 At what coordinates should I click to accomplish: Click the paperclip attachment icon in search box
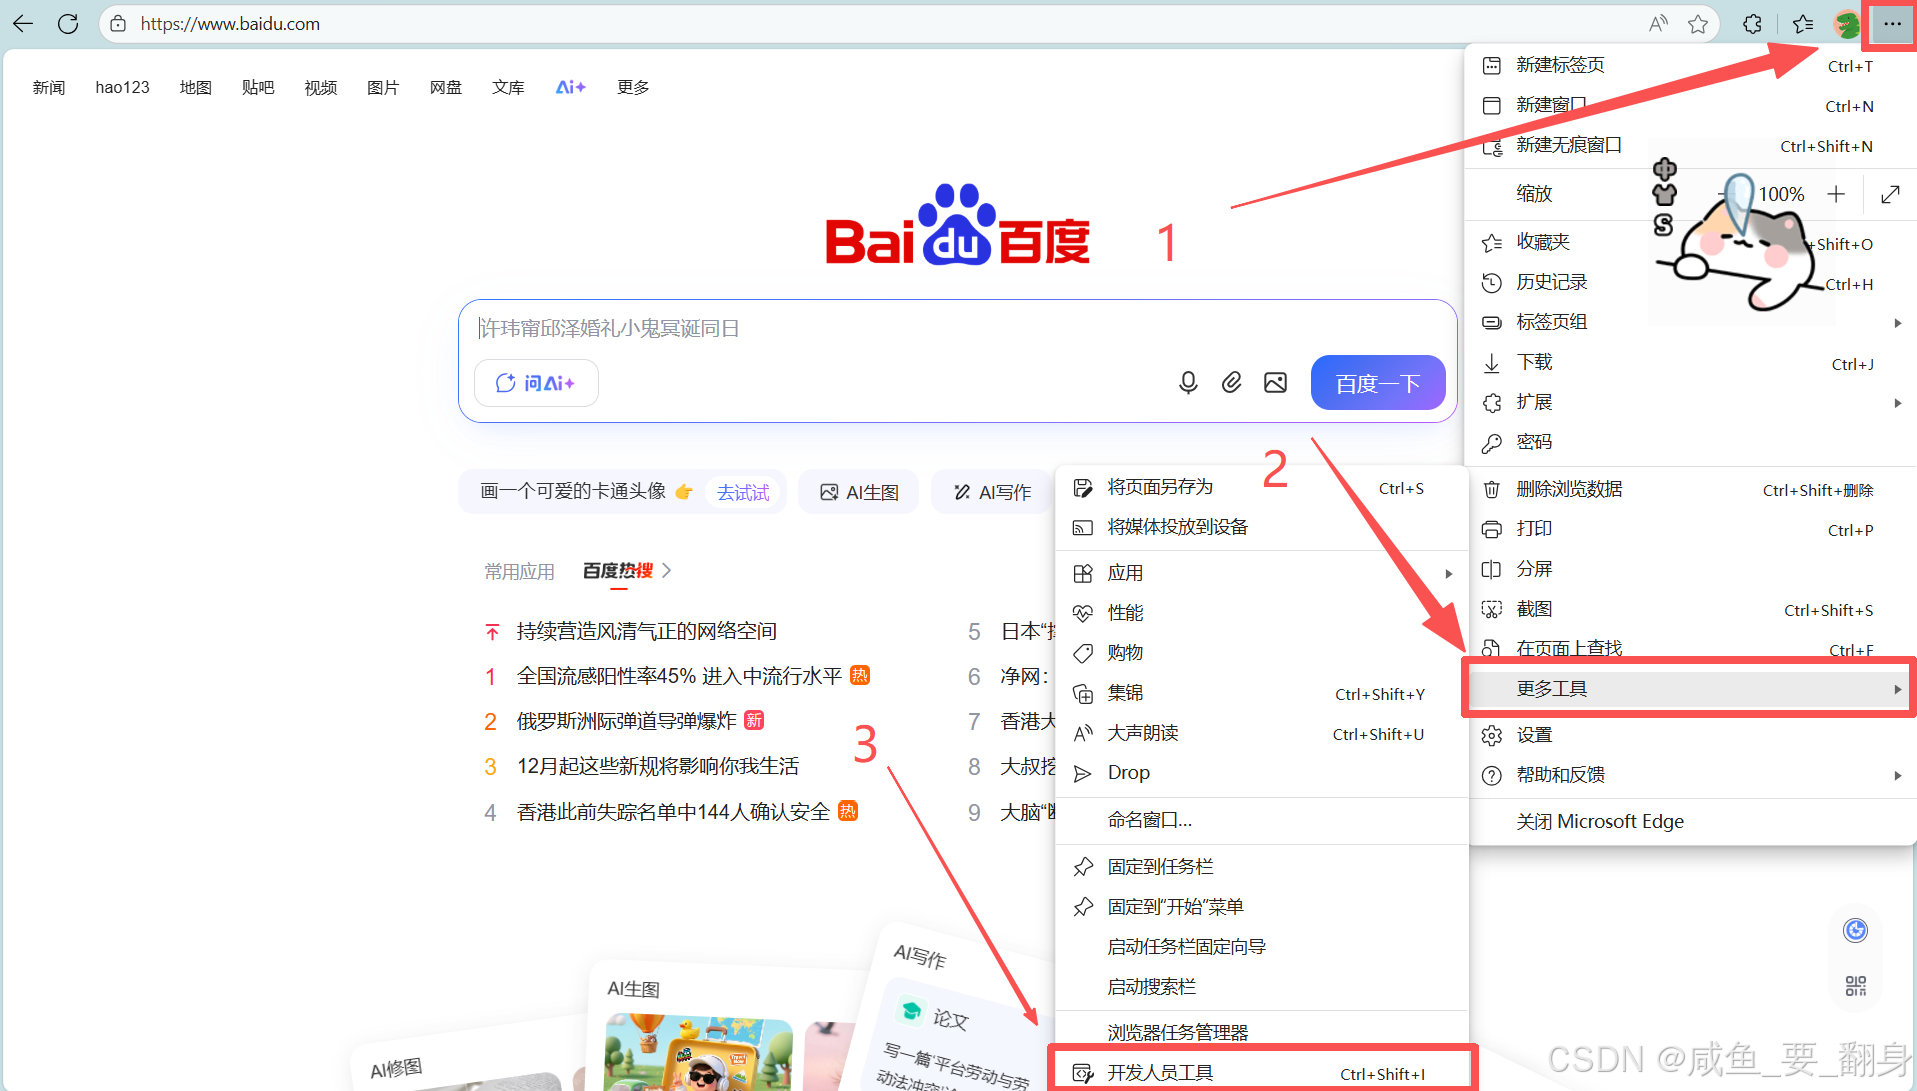pos(1231,383)
